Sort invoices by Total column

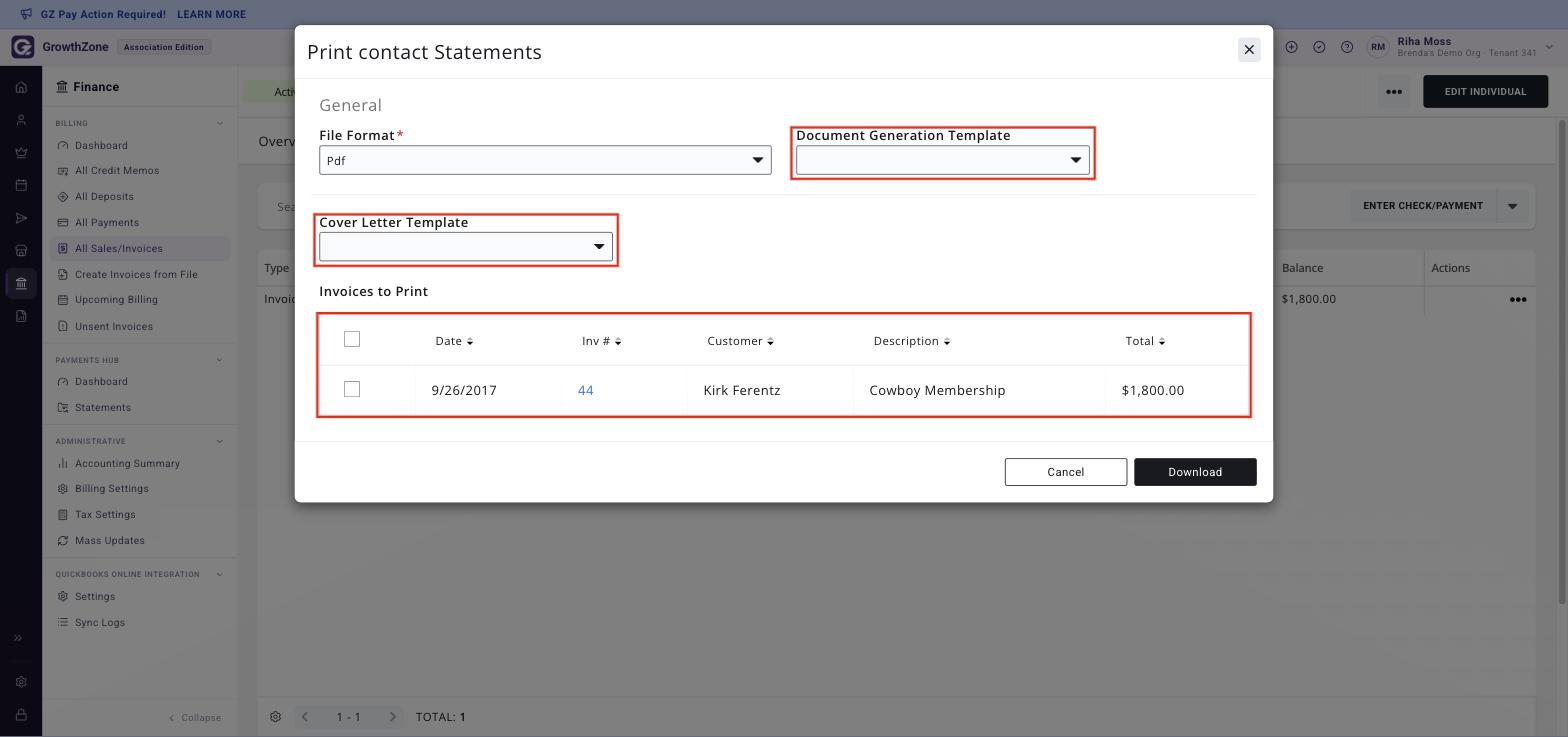[1145, 341]
